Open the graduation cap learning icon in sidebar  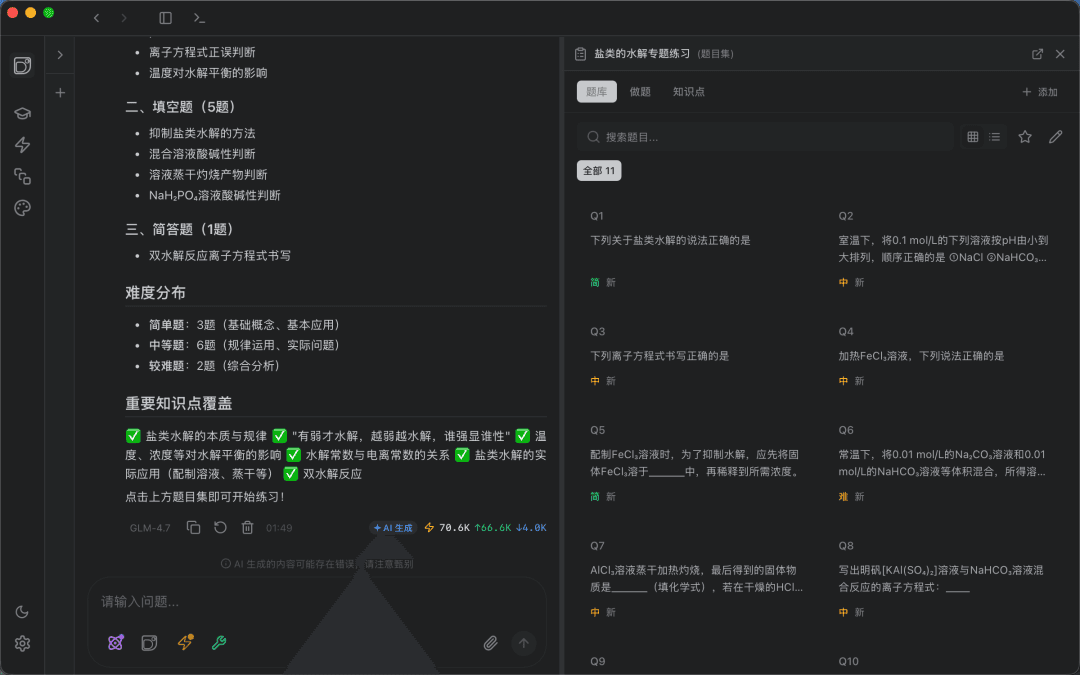(x=22, y=113)
